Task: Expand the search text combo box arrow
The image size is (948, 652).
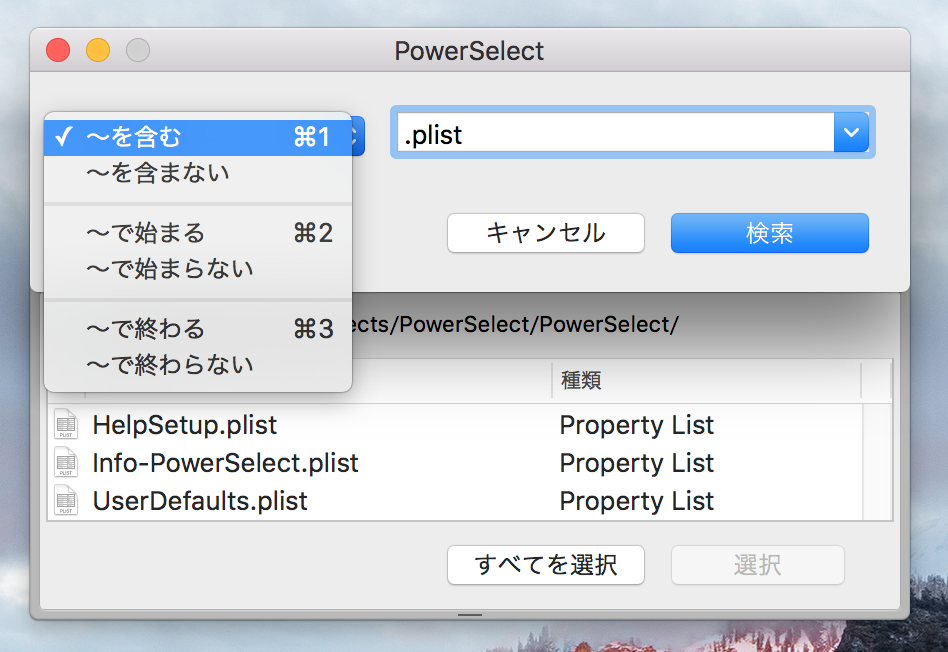Action: pos(851,132)
